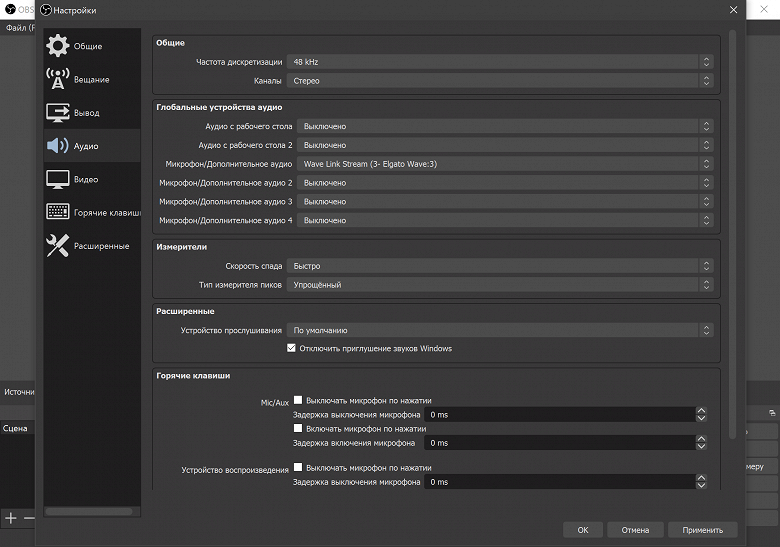Open the General settings gear icon
The image size is (780, 547).
click(x=58, y=46)
